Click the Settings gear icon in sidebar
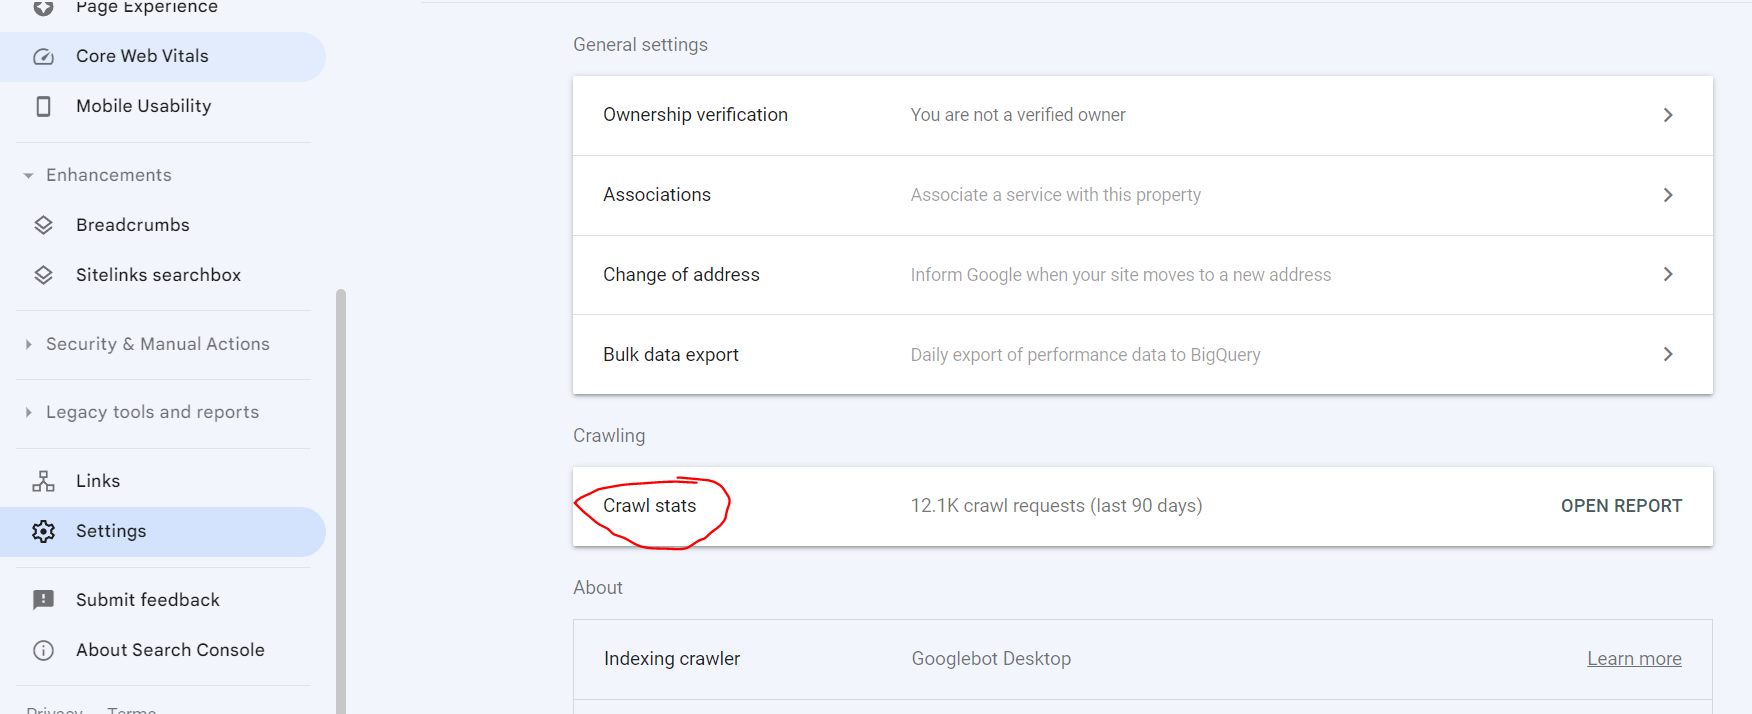The width and height of the screenshot is (1752, 714). (x=43, y=531)
